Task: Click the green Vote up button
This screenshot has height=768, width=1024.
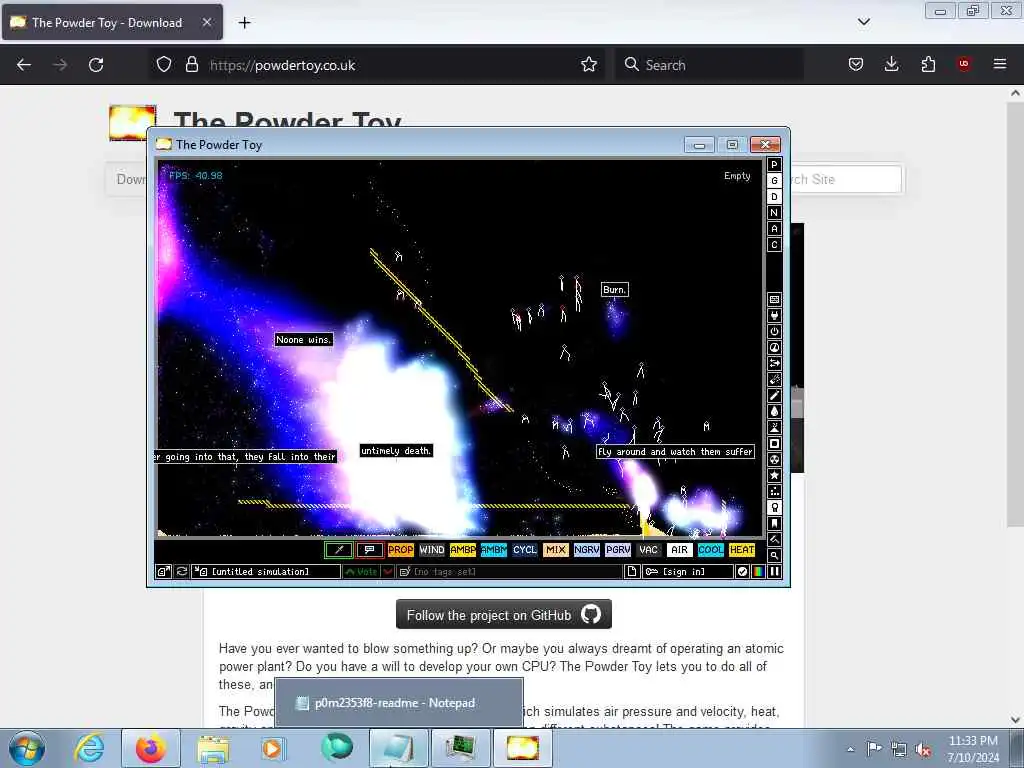Action: (x=362, y=571)
